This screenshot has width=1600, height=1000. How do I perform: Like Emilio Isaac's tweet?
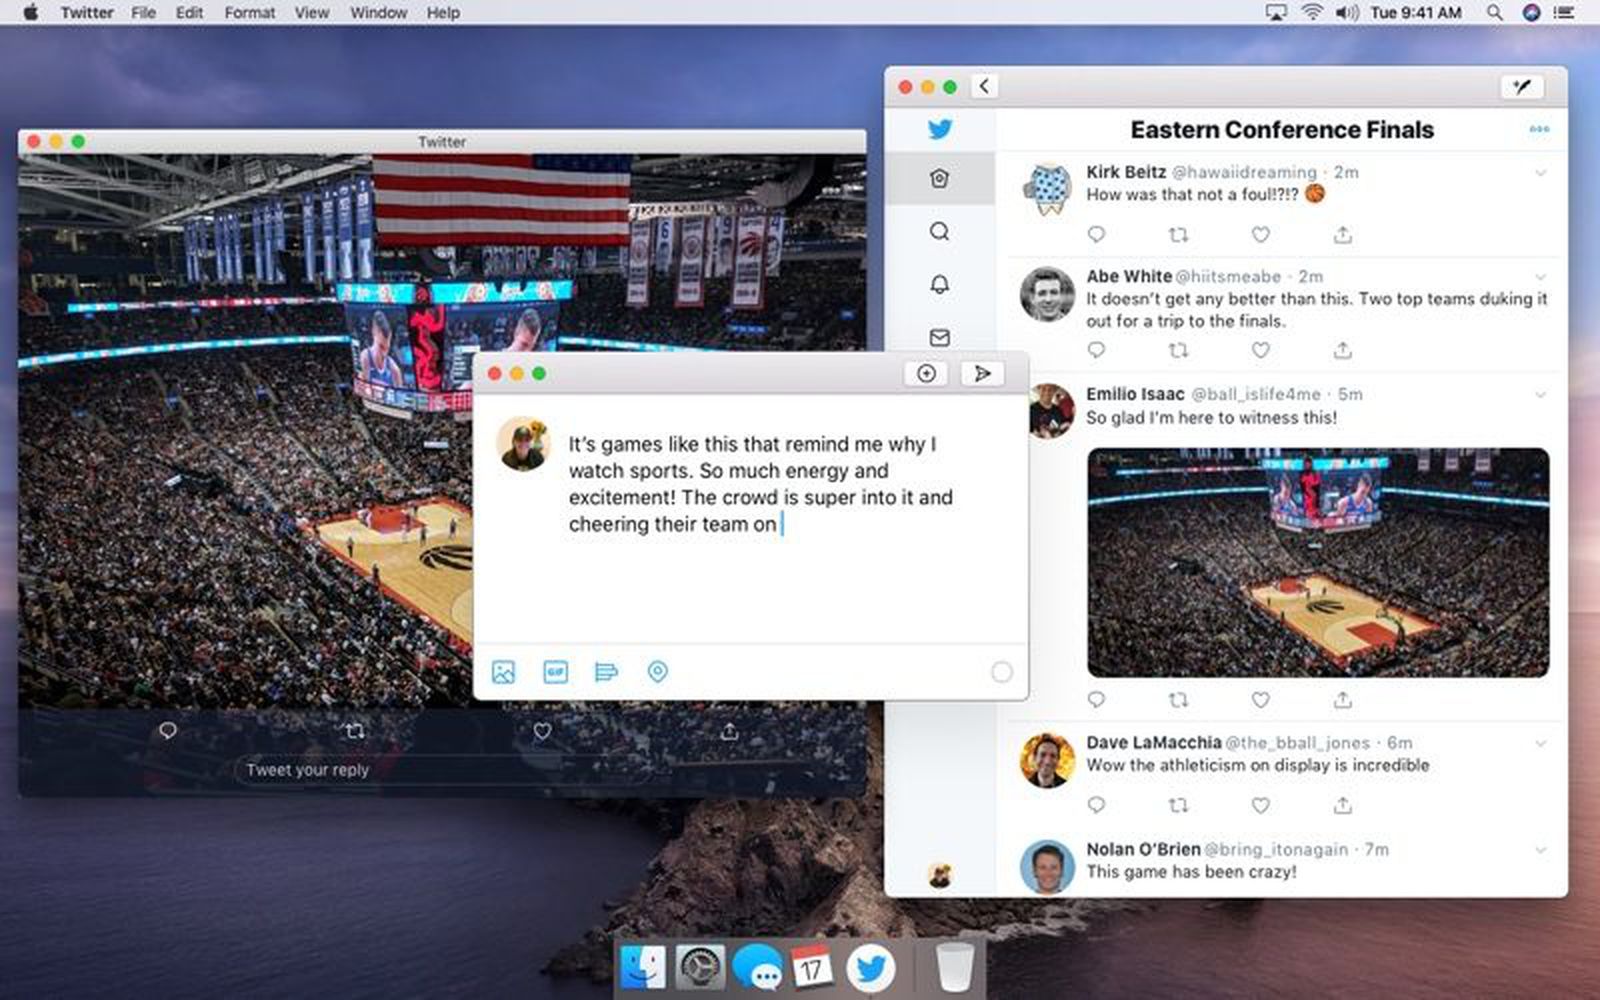[x=1260, y=700]
